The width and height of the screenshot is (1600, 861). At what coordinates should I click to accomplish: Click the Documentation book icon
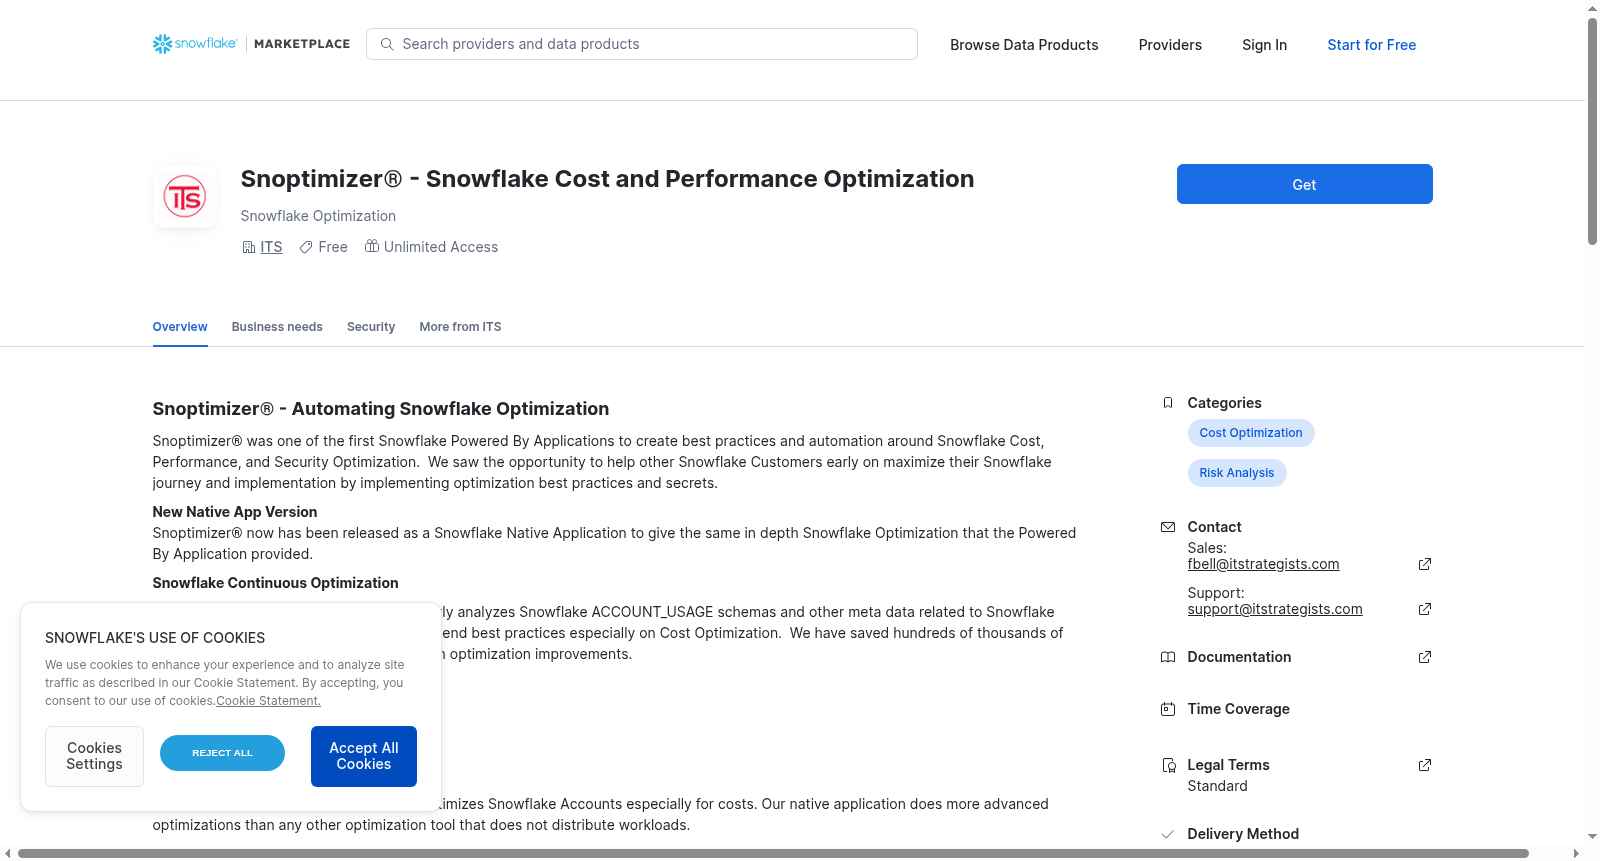click(1168, 657)
